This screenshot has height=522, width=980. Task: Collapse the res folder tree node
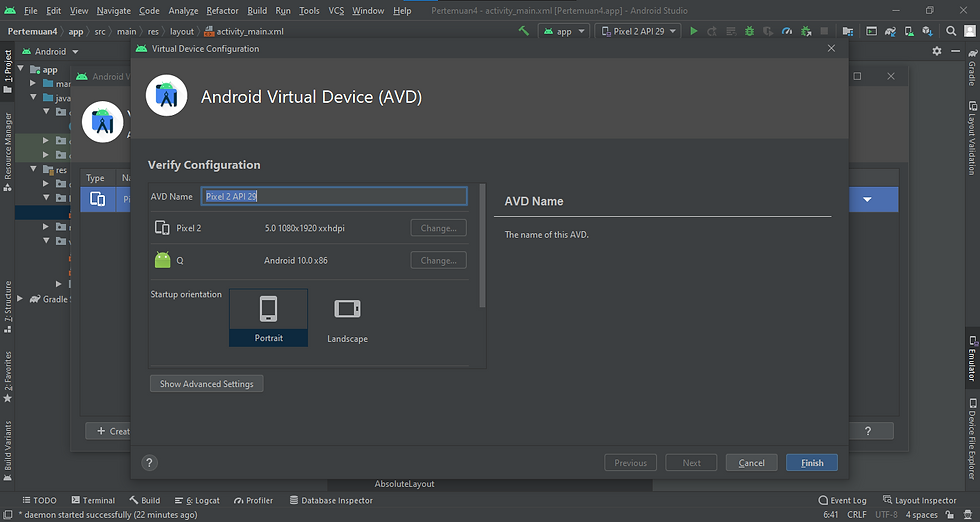point(34,169)
